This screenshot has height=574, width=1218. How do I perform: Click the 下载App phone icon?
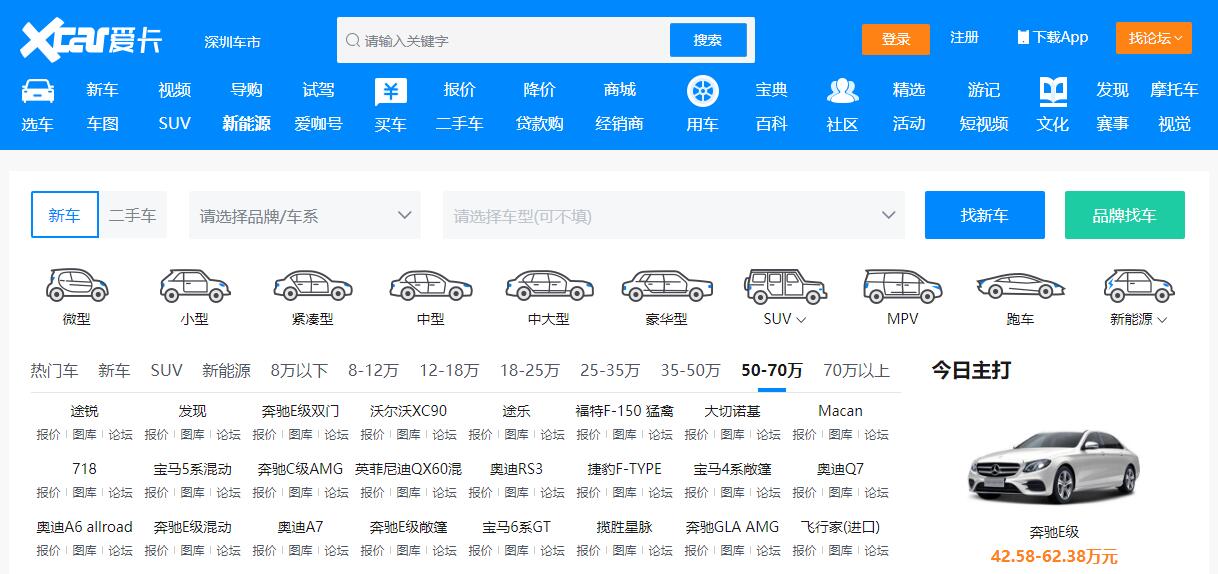[1023, 37]
